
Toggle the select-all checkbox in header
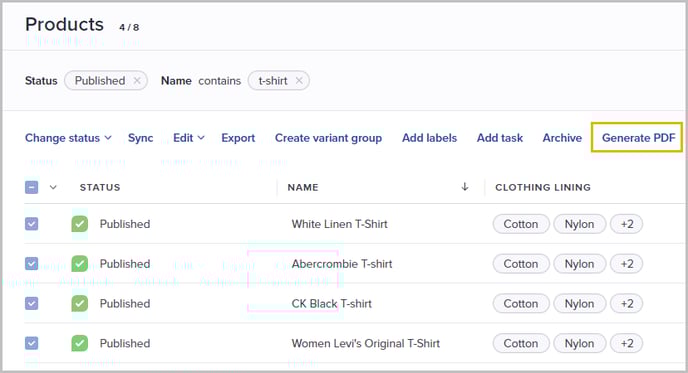click(32, 187)
